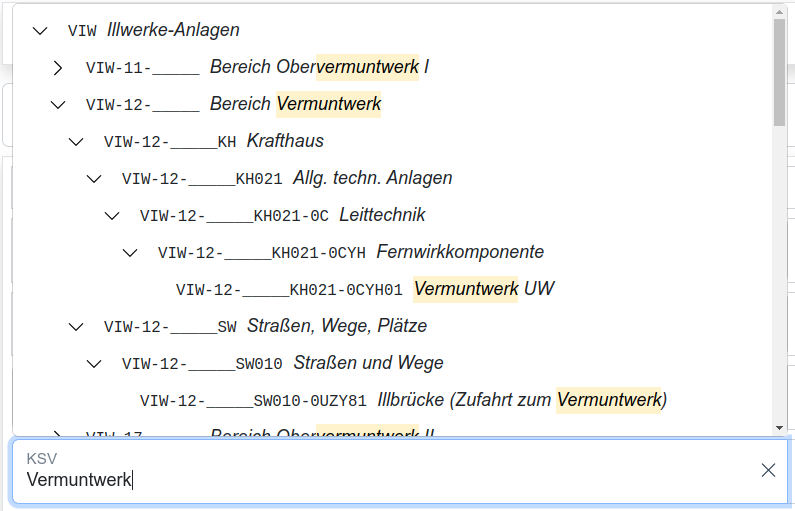Clear the KSV search field

[x=768, y=470]
